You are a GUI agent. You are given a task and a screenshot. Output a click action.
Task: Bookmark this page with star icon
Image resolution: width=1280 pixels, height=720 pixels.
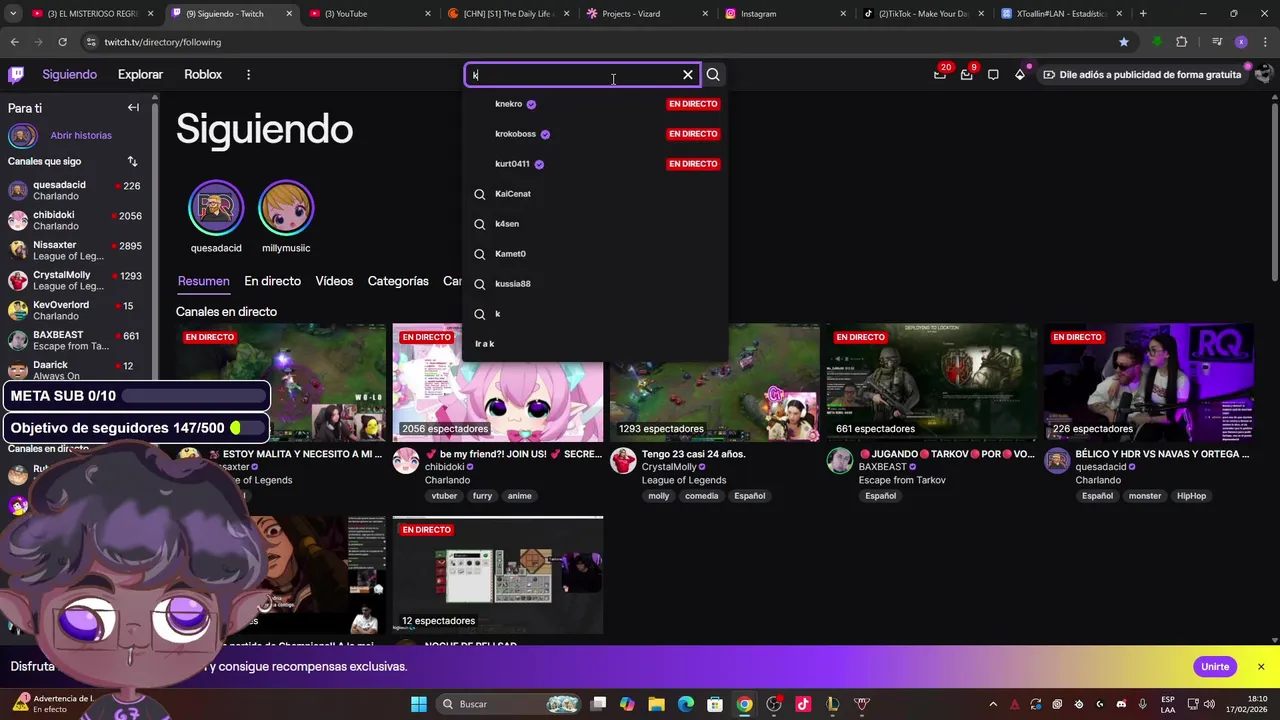1124,42
